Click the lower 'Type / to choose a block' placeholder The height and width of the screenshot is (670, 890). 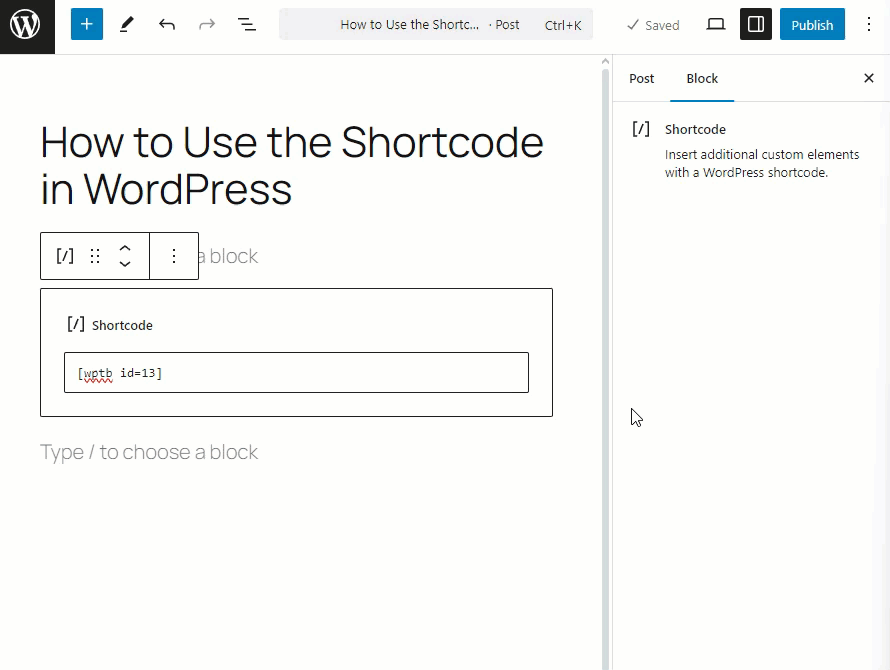pyautogui.click(x=149, y=452)
